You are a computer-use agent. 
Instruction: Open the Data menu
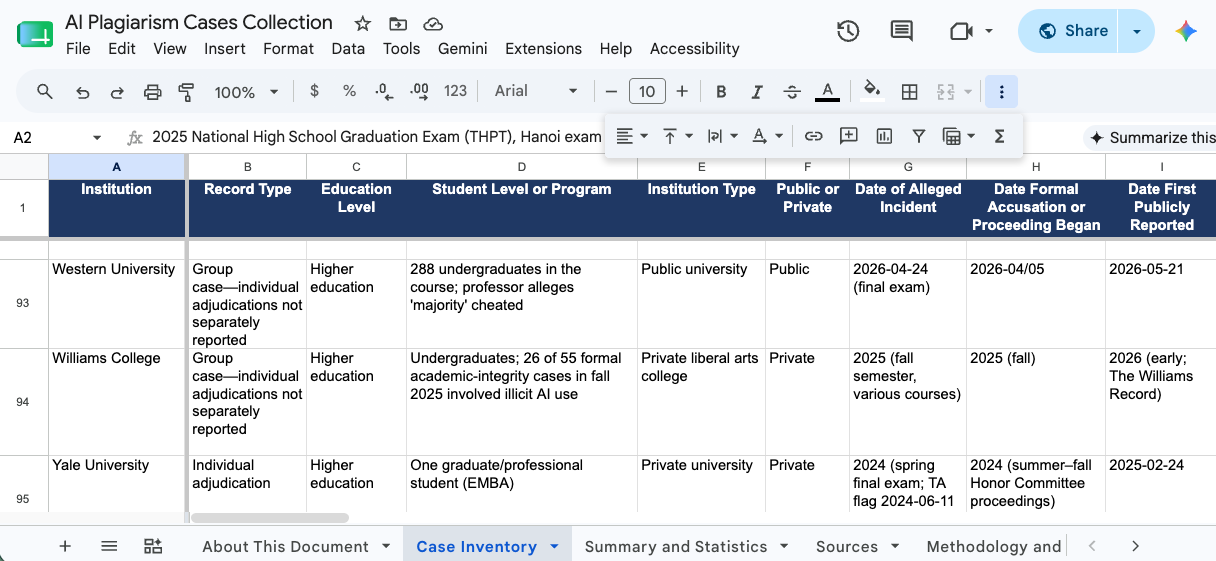coord(348,48)
